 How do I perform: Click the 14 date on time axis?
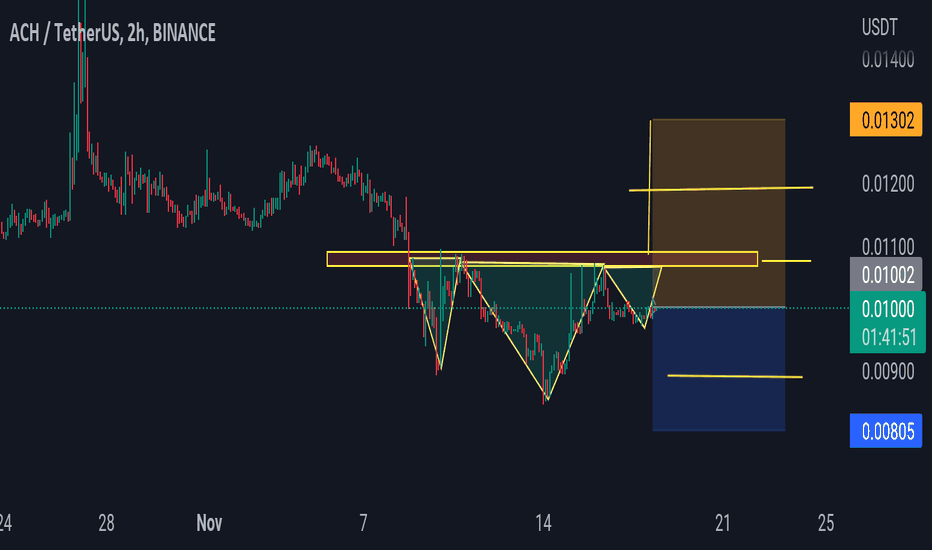click(543, 523)
